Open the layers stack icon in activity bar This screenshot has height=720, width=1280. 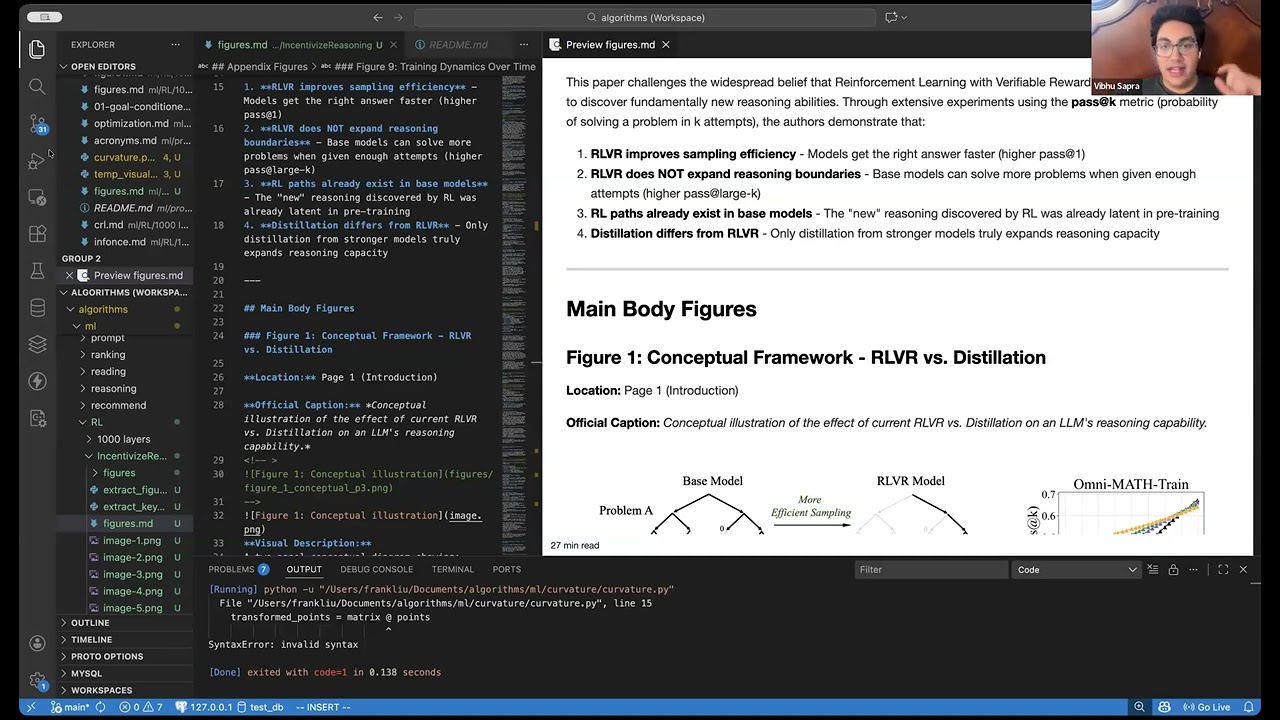click(x=37, y=344)
